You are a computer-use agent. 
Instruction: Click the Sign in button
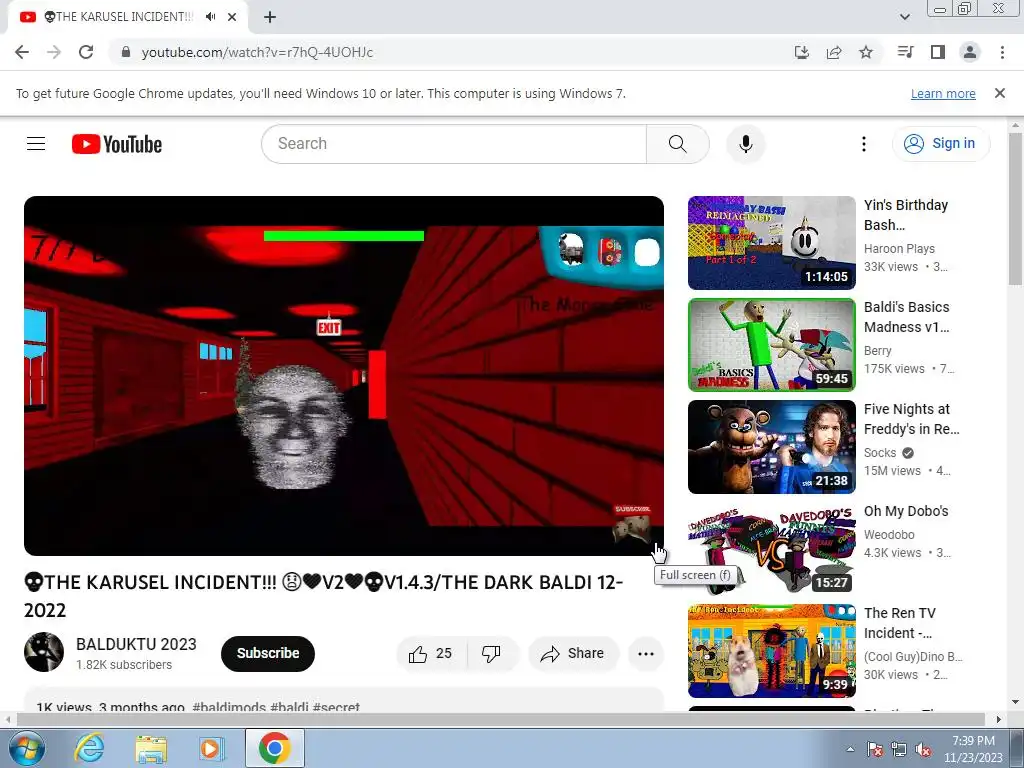tap(940, 144)
